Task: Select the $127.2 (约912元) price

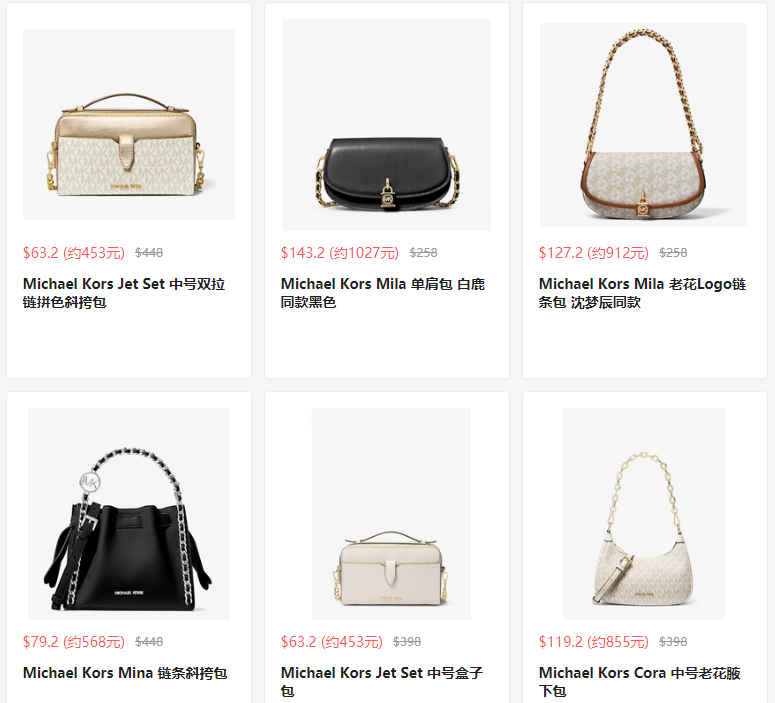Action: tap(594, 253)
